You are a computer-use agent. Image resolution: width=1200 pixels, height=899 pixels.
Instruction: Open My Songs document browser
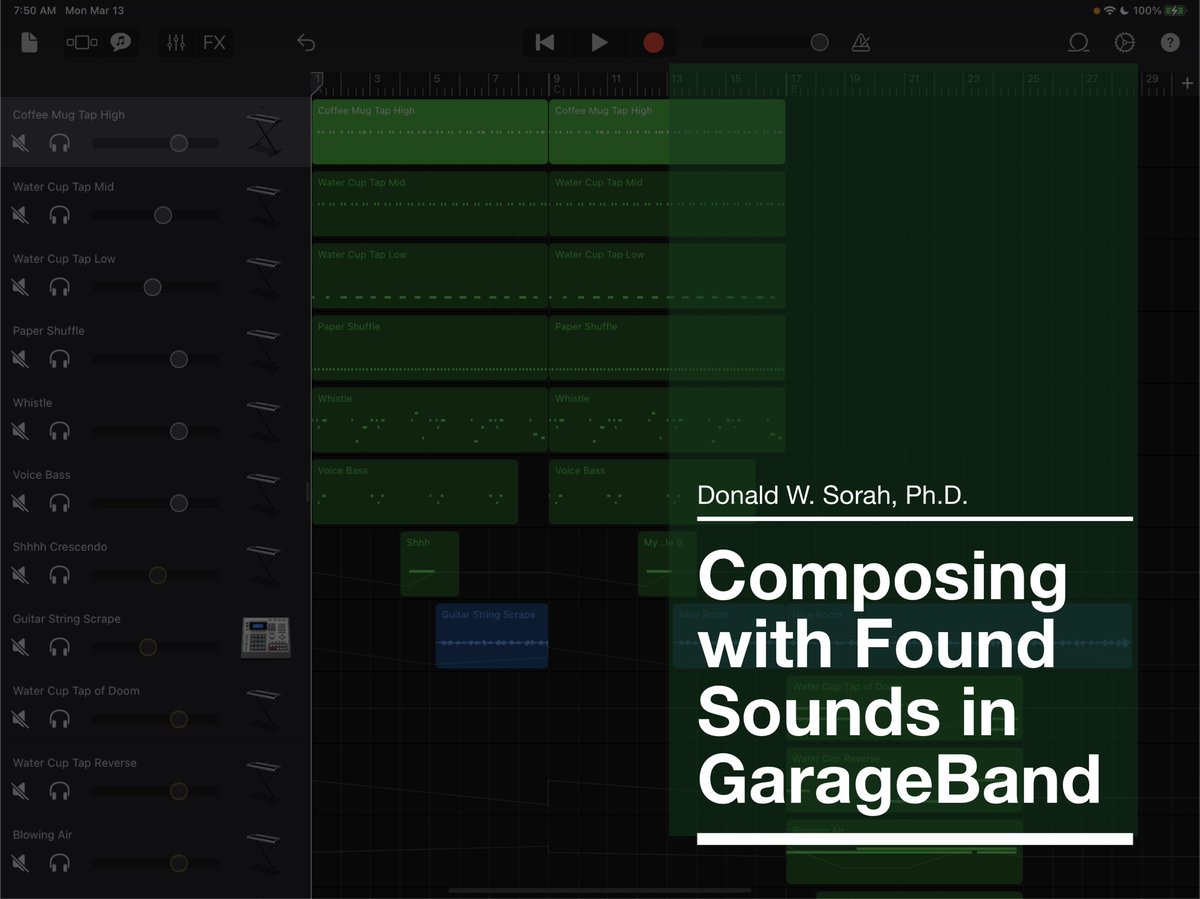point(29,43)
